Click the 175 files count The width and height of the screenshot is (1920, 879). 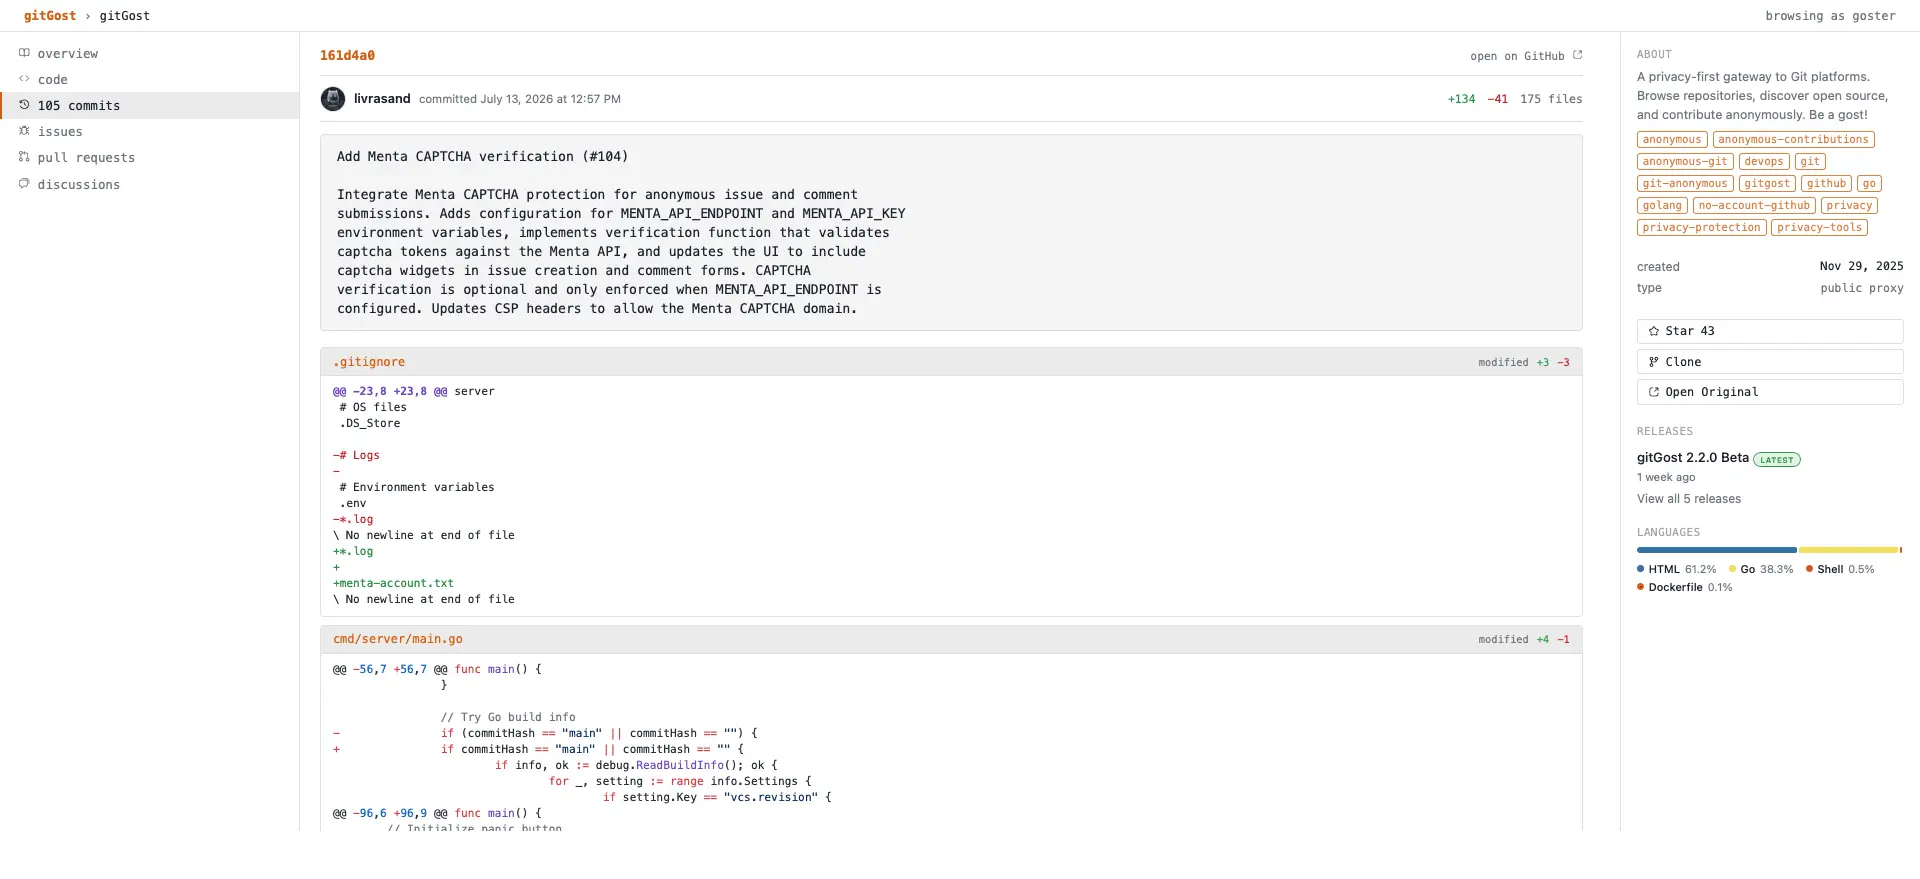click(1551, 99)
